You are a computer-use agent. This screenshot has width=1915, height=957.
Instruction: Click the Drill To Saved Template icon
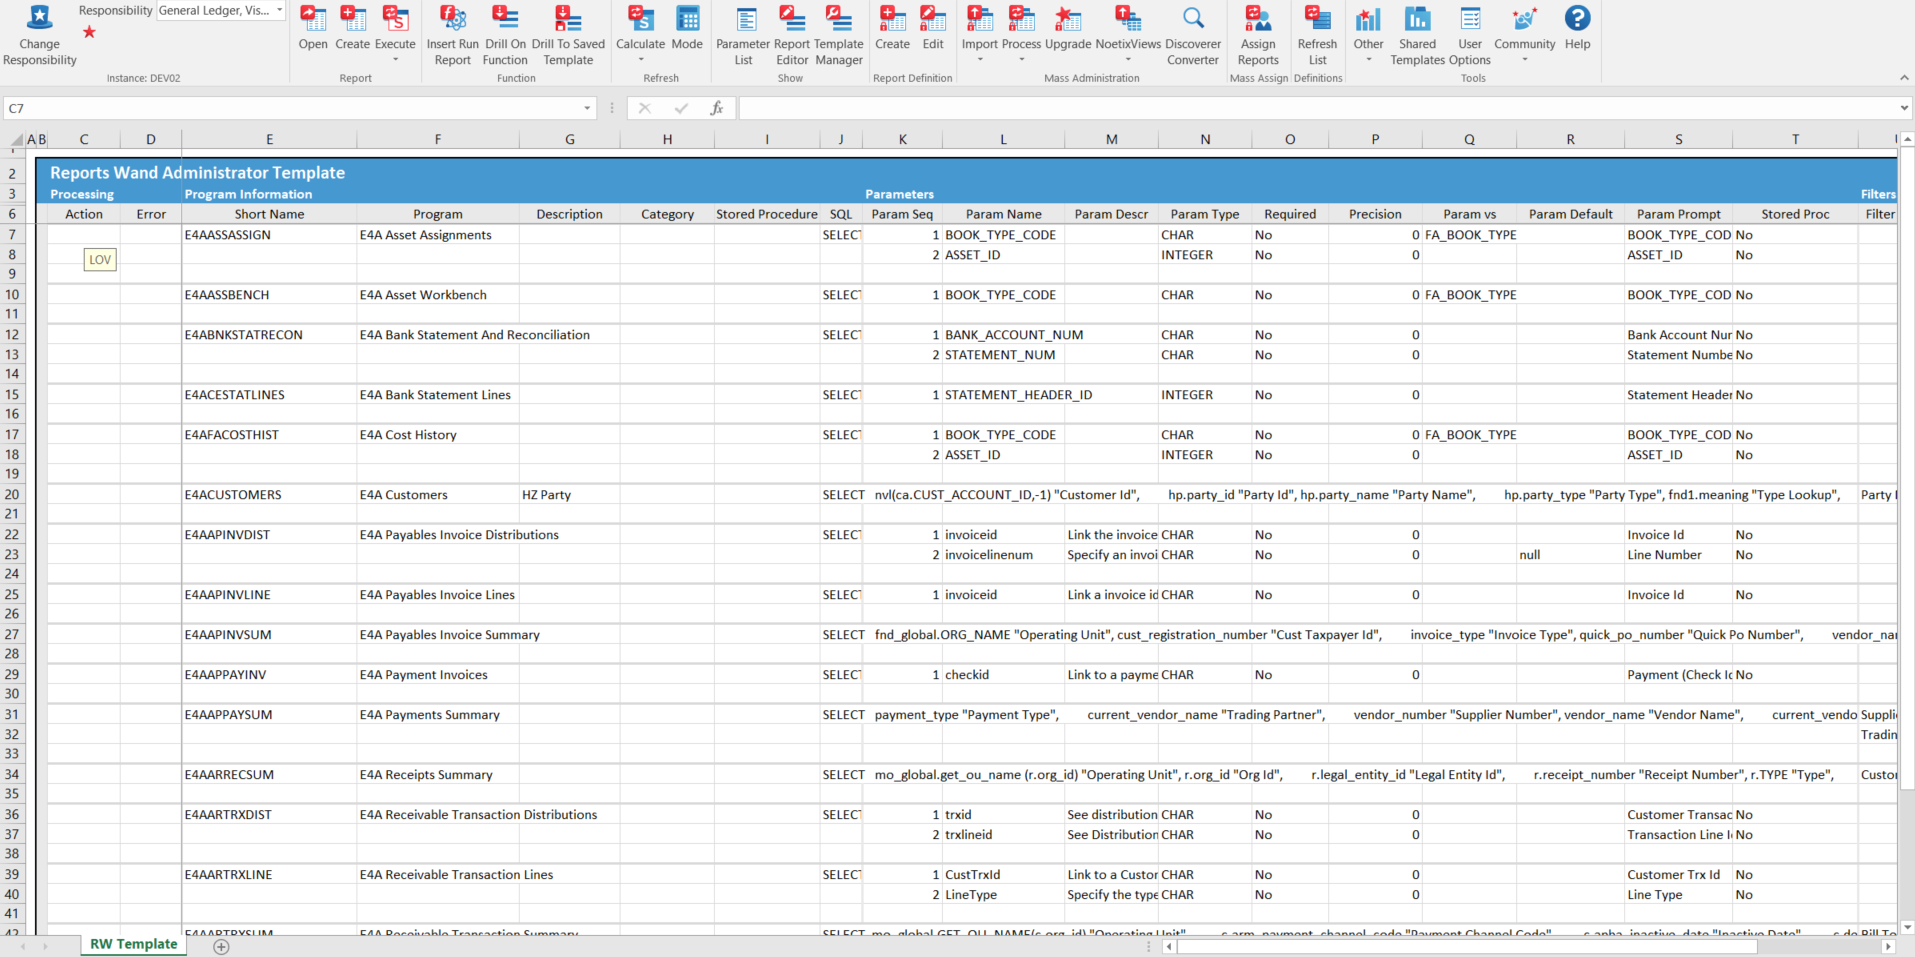click(568, 35)
